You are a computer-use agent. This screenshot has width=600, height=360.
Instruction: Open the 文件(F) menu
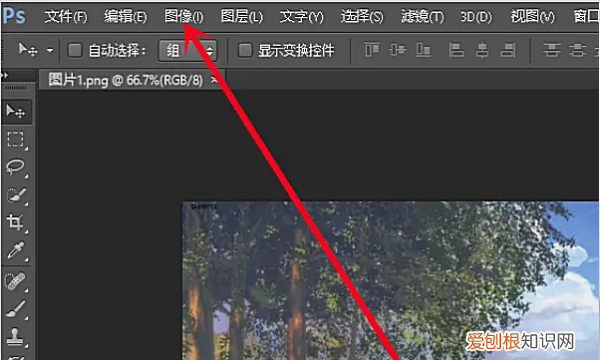[66, 16]
